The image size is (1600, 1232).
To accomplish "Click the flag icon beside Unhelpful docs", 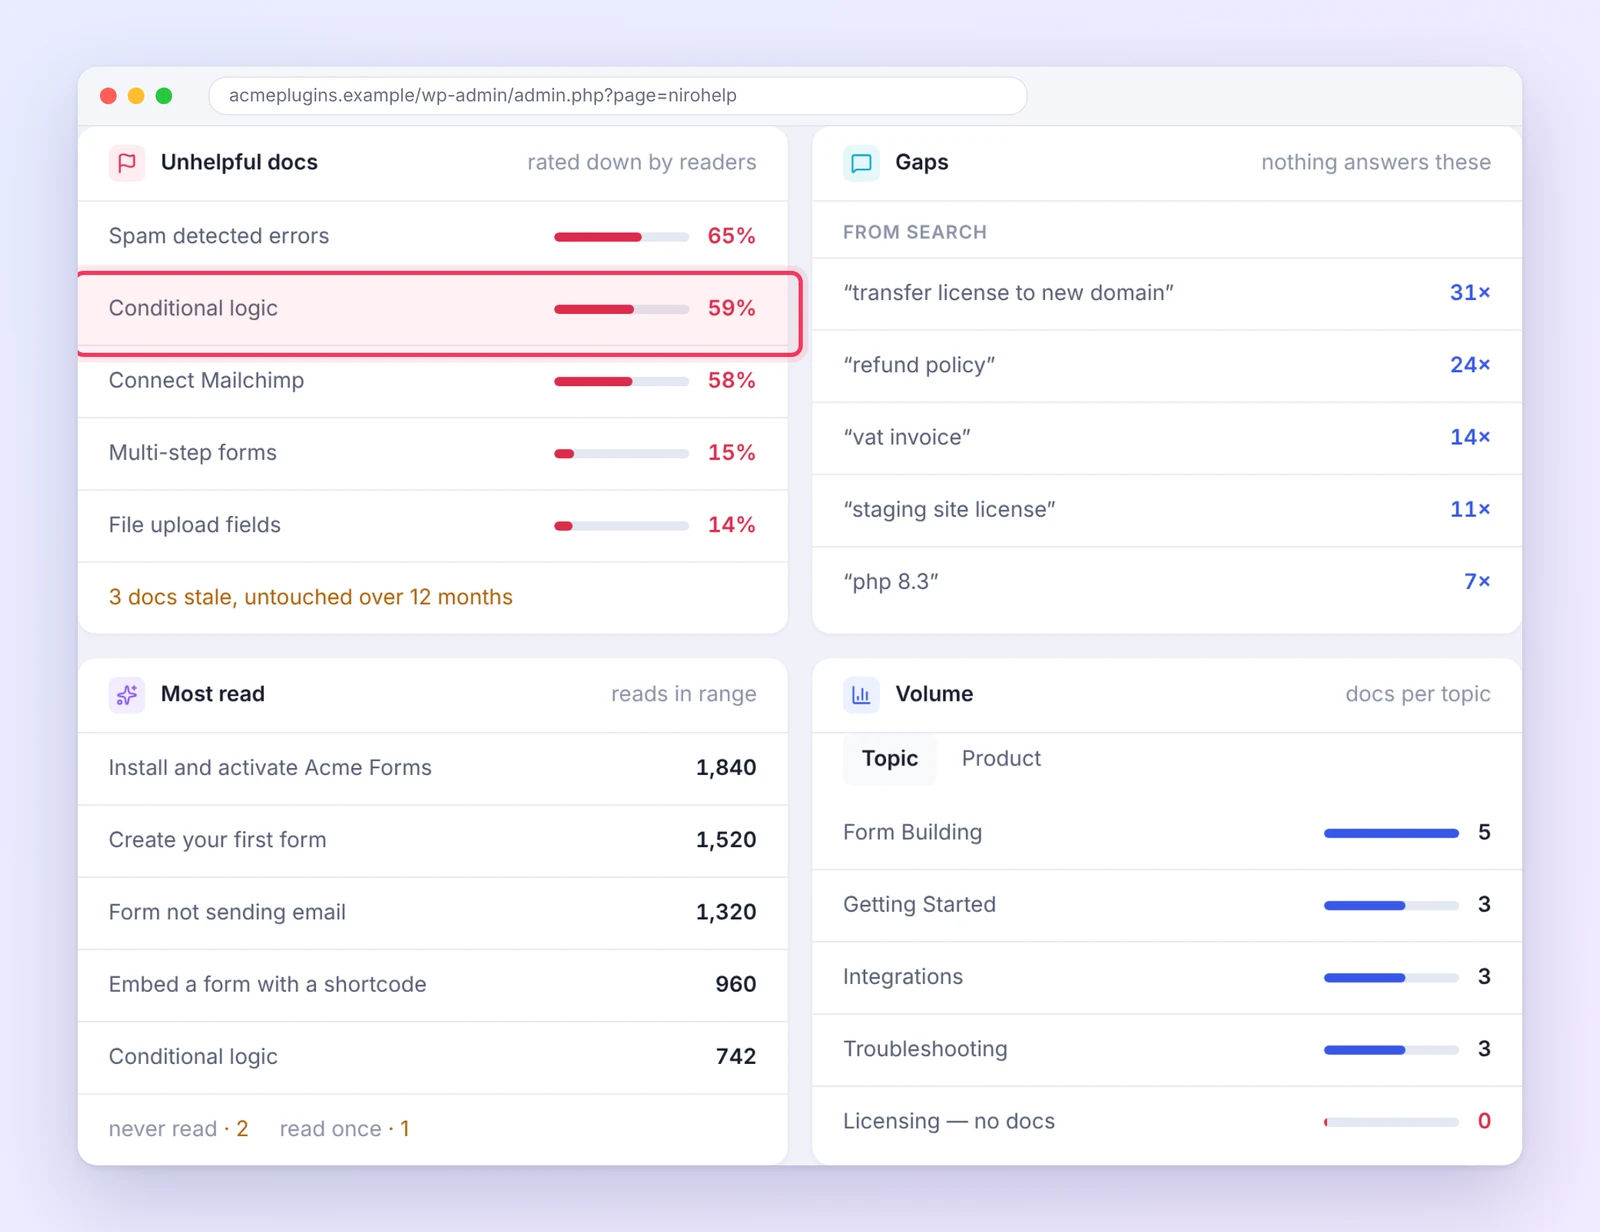I will click(127, 163).
